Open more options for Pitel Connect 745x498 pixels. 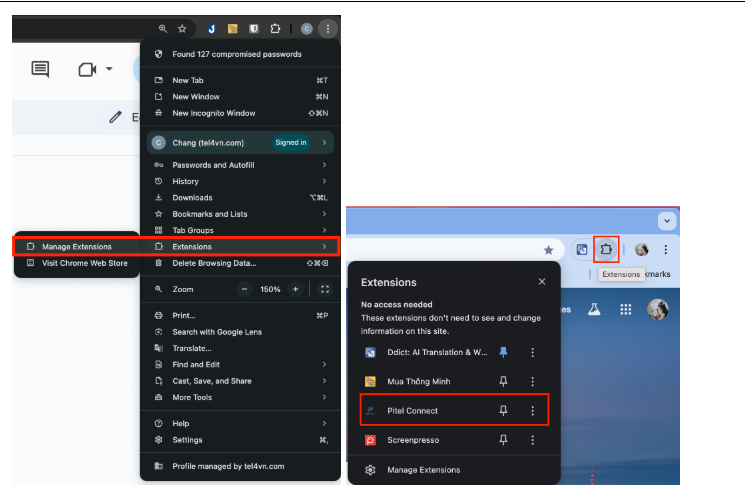pos(533,411)
